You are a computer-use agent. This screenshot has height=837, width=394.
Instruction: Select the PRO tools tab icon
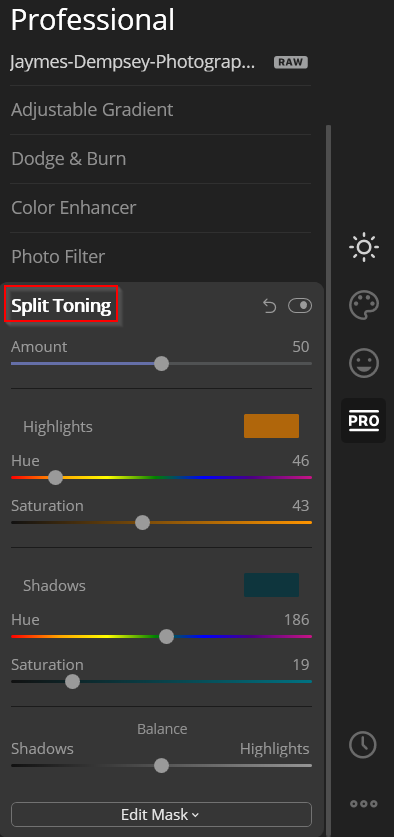coord(364,421)
